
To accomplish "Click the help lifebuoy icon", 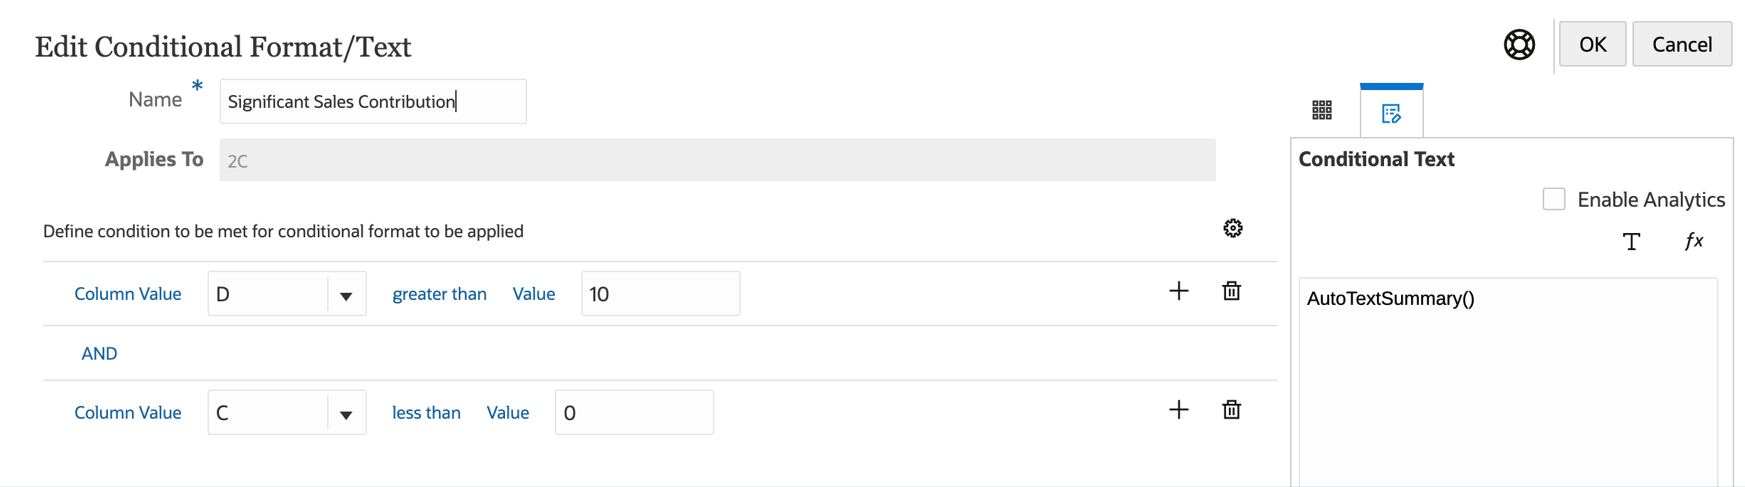I will pyautogui.click(x=1519, y=45).
